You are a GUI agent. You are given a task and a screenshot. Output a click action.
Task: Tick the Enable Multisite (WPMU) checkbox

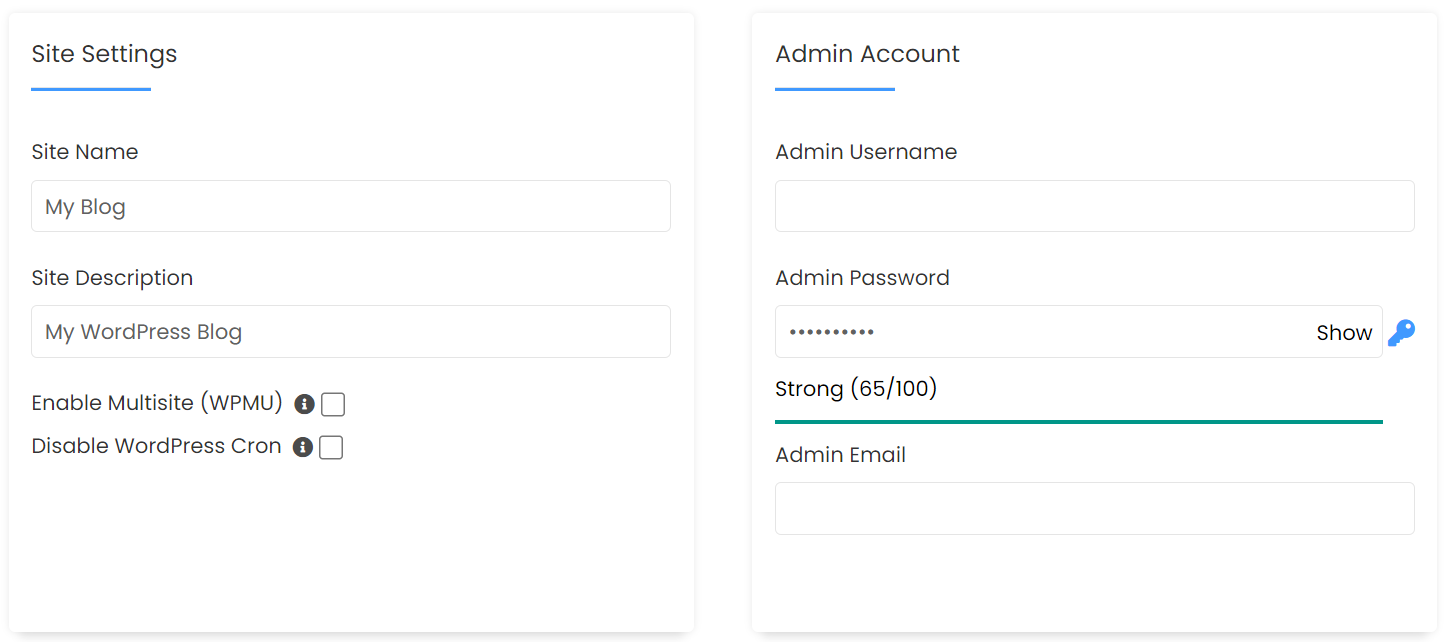(x=333, y=404)
